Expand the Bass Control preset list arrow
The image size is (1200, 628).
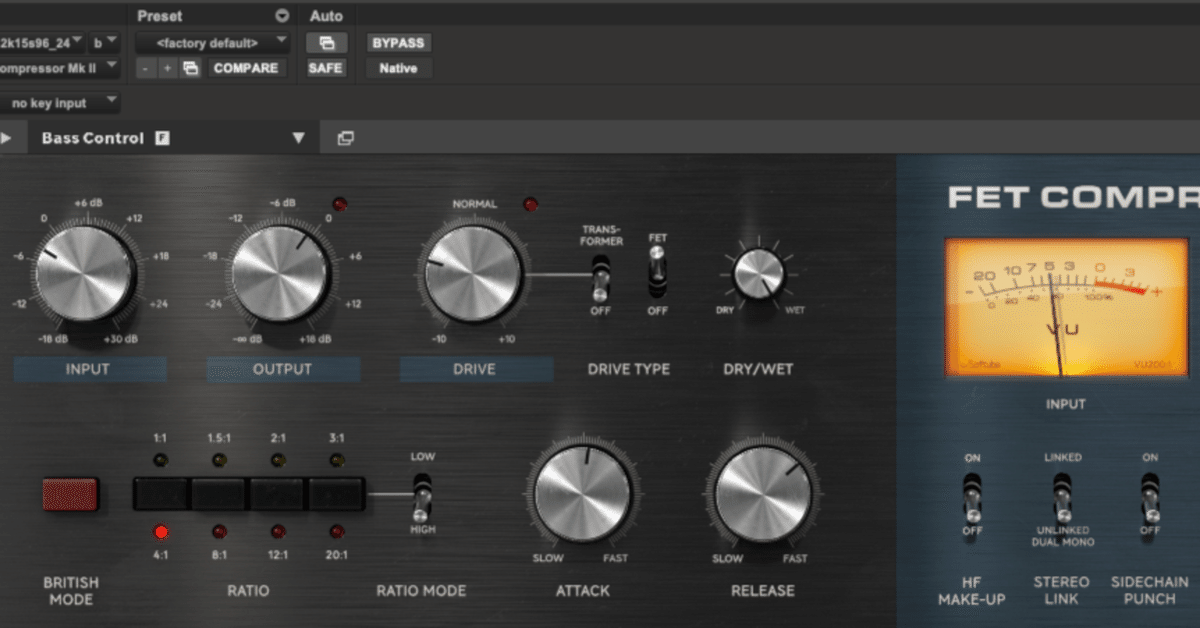298,138
